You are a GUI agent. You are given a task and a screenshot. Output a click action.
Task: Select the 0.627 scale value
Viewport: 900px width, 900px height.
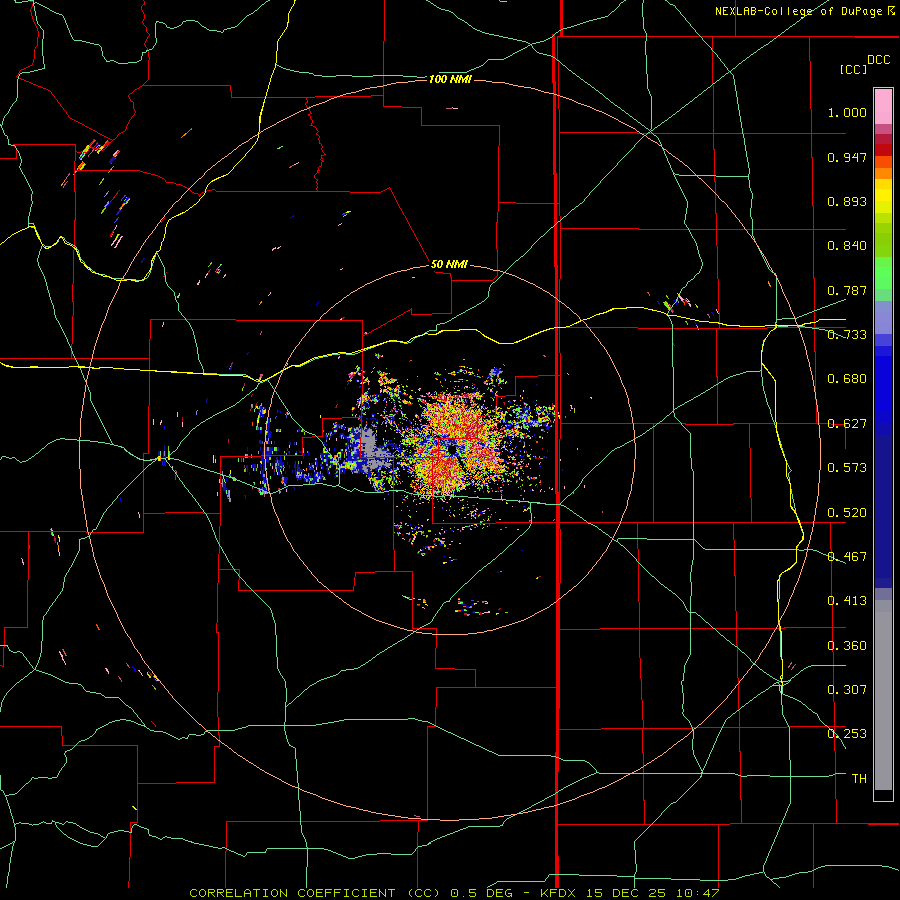coord(847,424)
